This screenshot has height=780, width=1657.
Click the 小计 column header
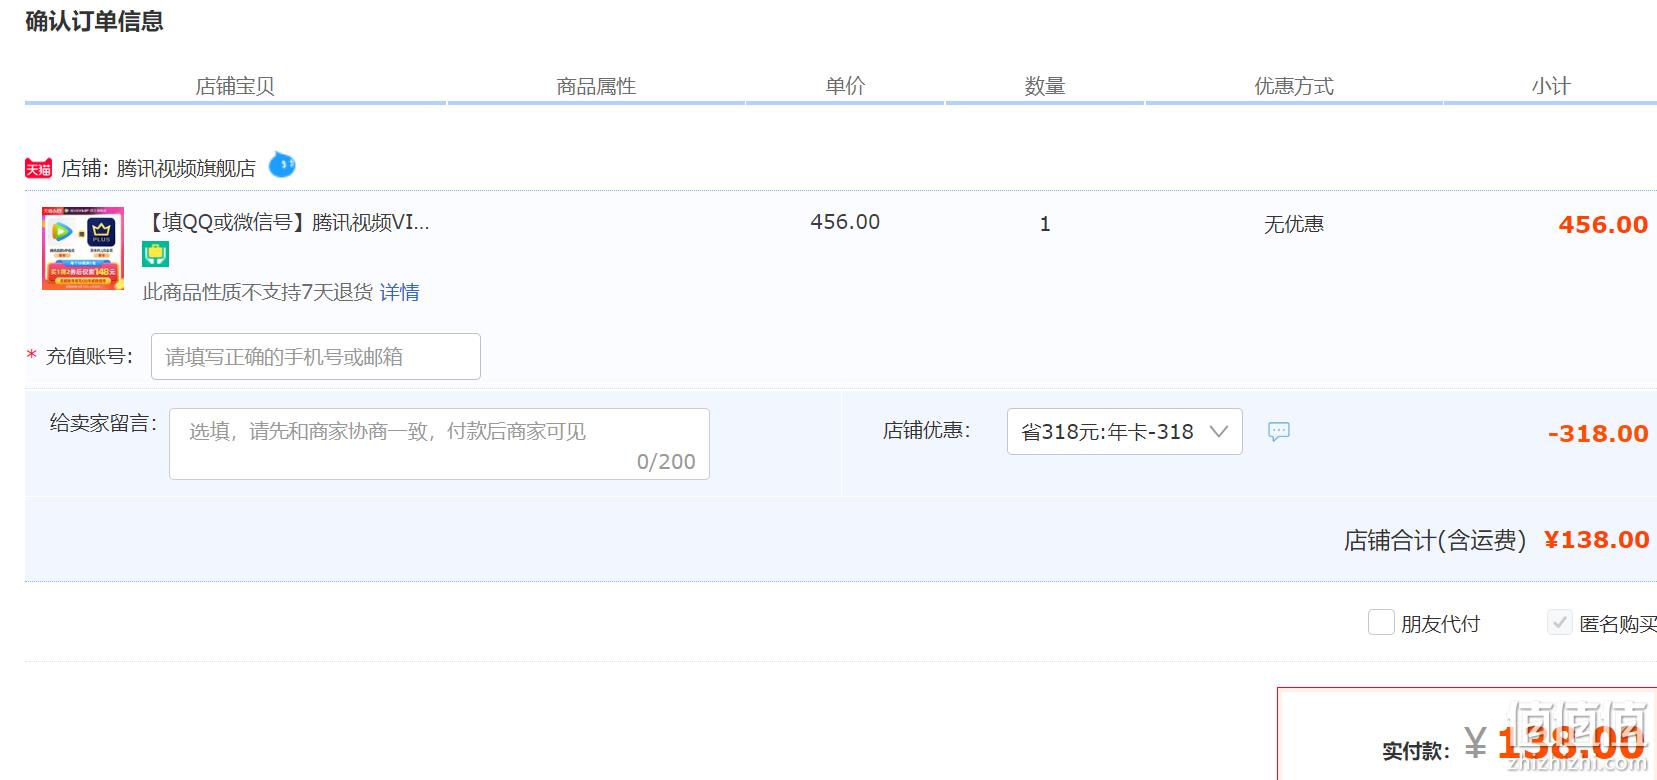coord(1551,86)
